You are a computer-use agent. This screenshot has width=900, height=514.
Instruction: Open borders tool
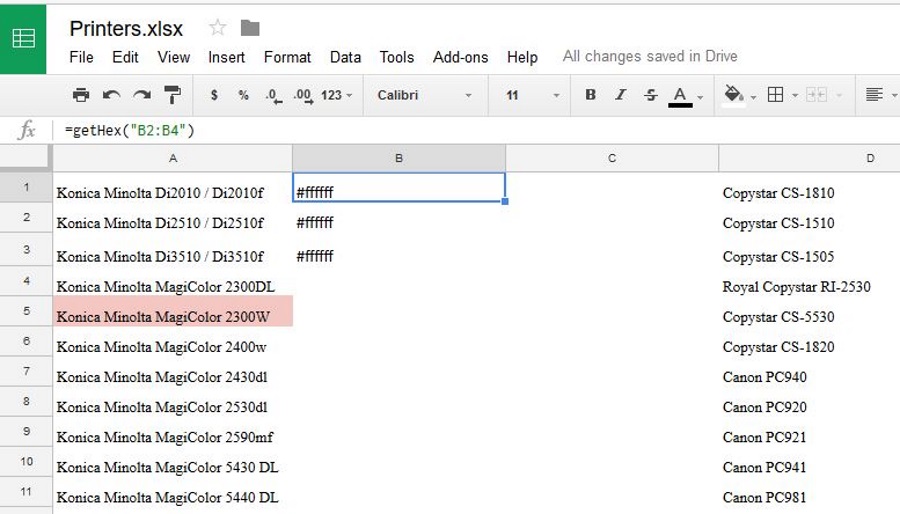[775, 95]
